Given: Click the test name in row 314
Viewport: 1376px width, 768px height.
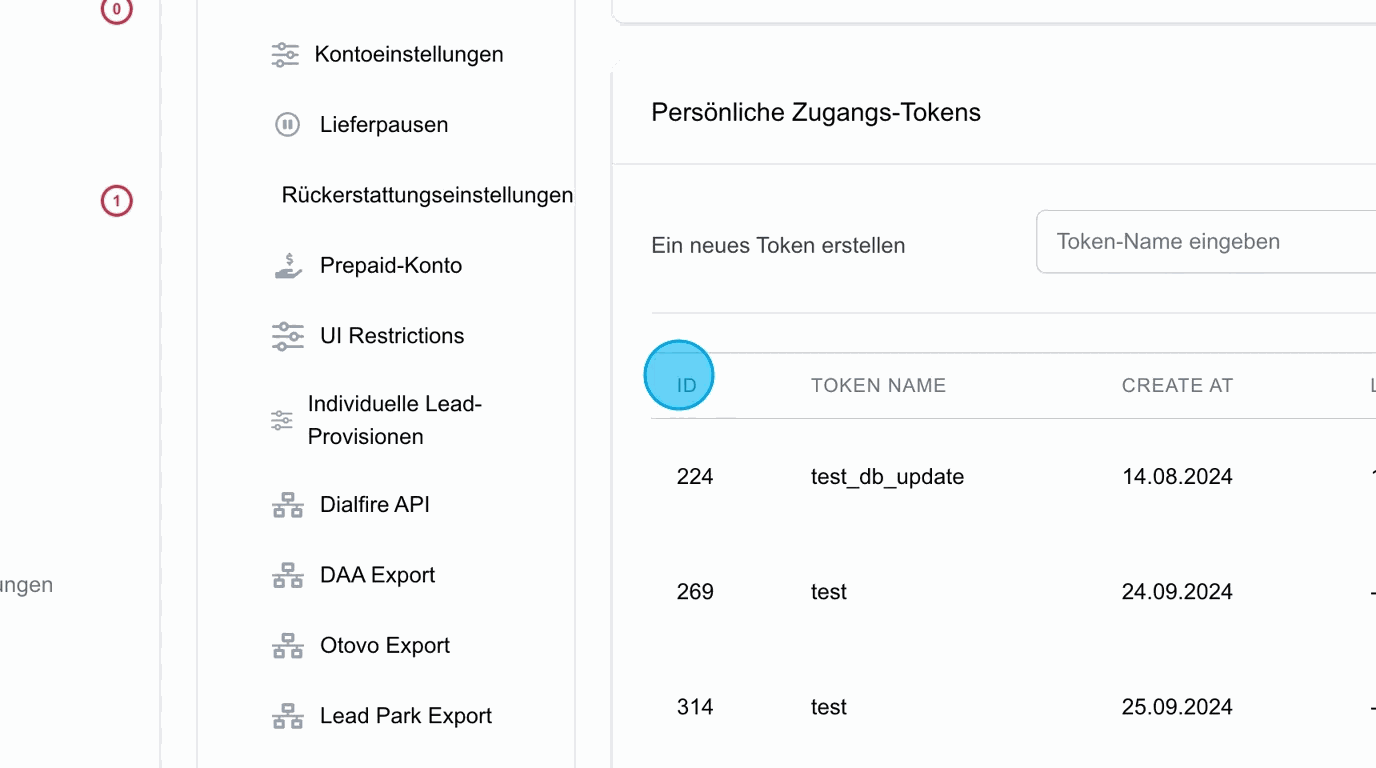Looking at the screenshot, I should tap(829, 707).
